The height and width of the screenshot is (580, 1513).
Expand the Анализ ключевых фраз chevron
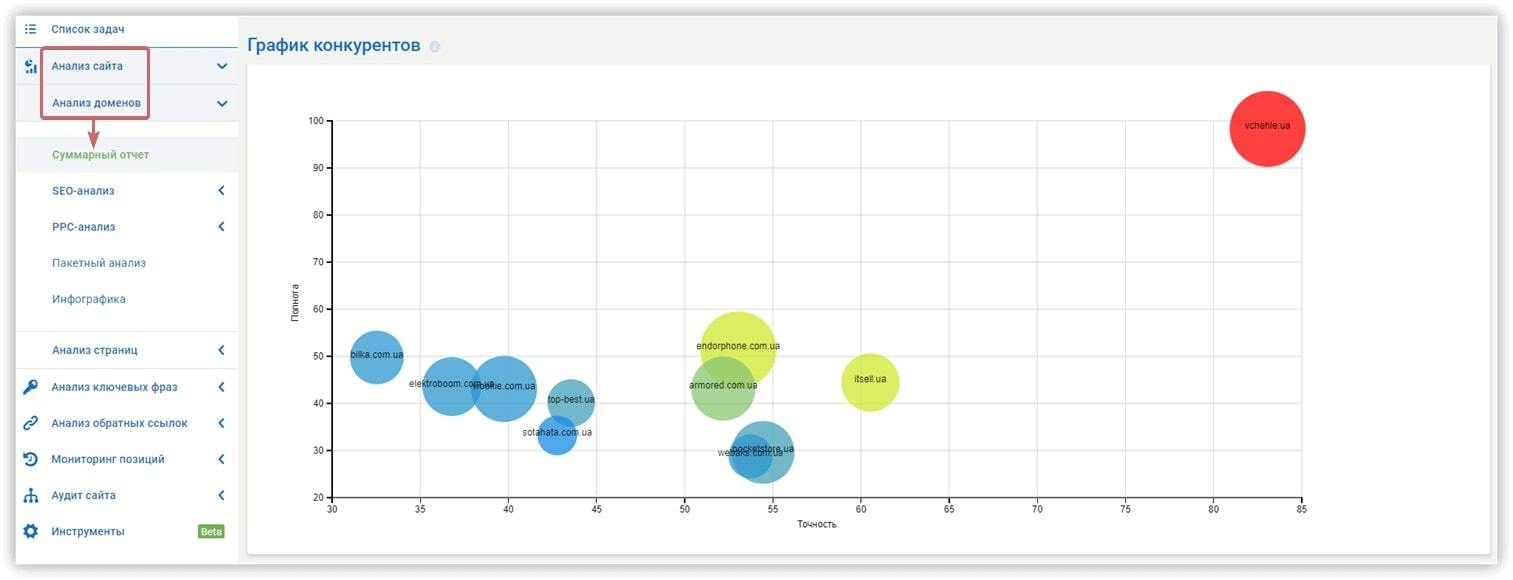222,387
